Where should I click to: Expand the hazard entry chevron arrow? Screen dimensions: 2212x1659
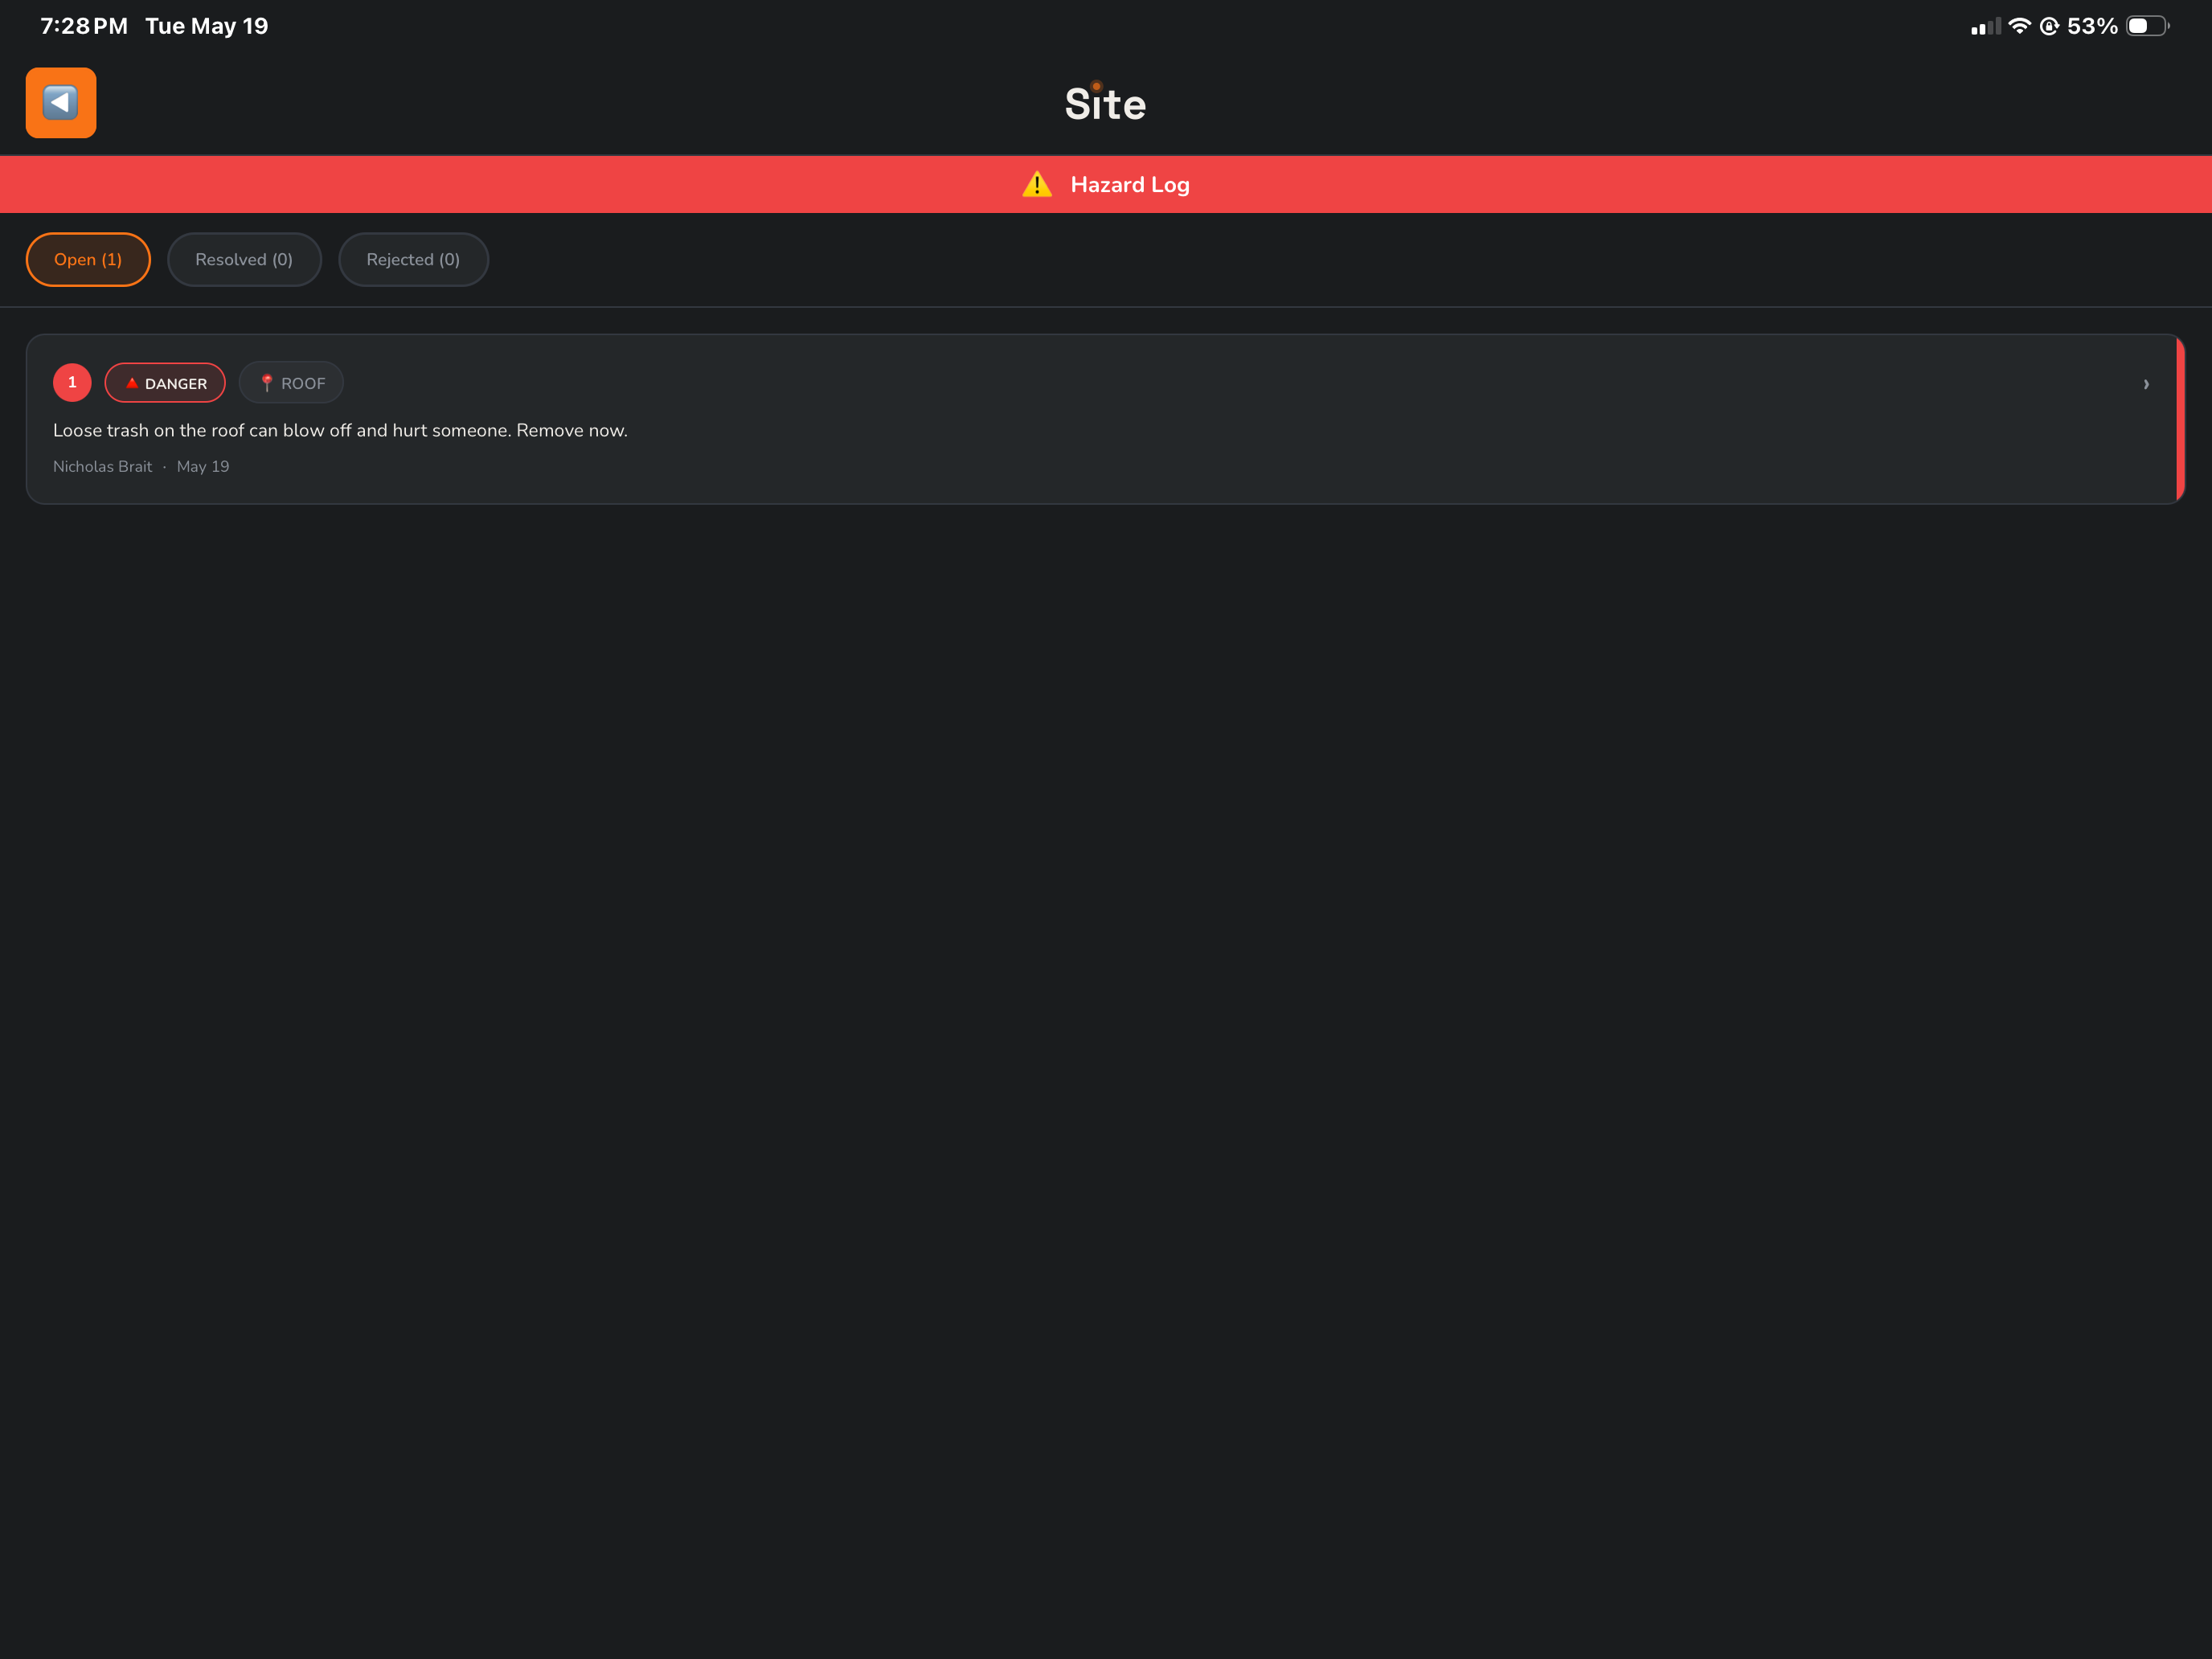(2146, 384)
